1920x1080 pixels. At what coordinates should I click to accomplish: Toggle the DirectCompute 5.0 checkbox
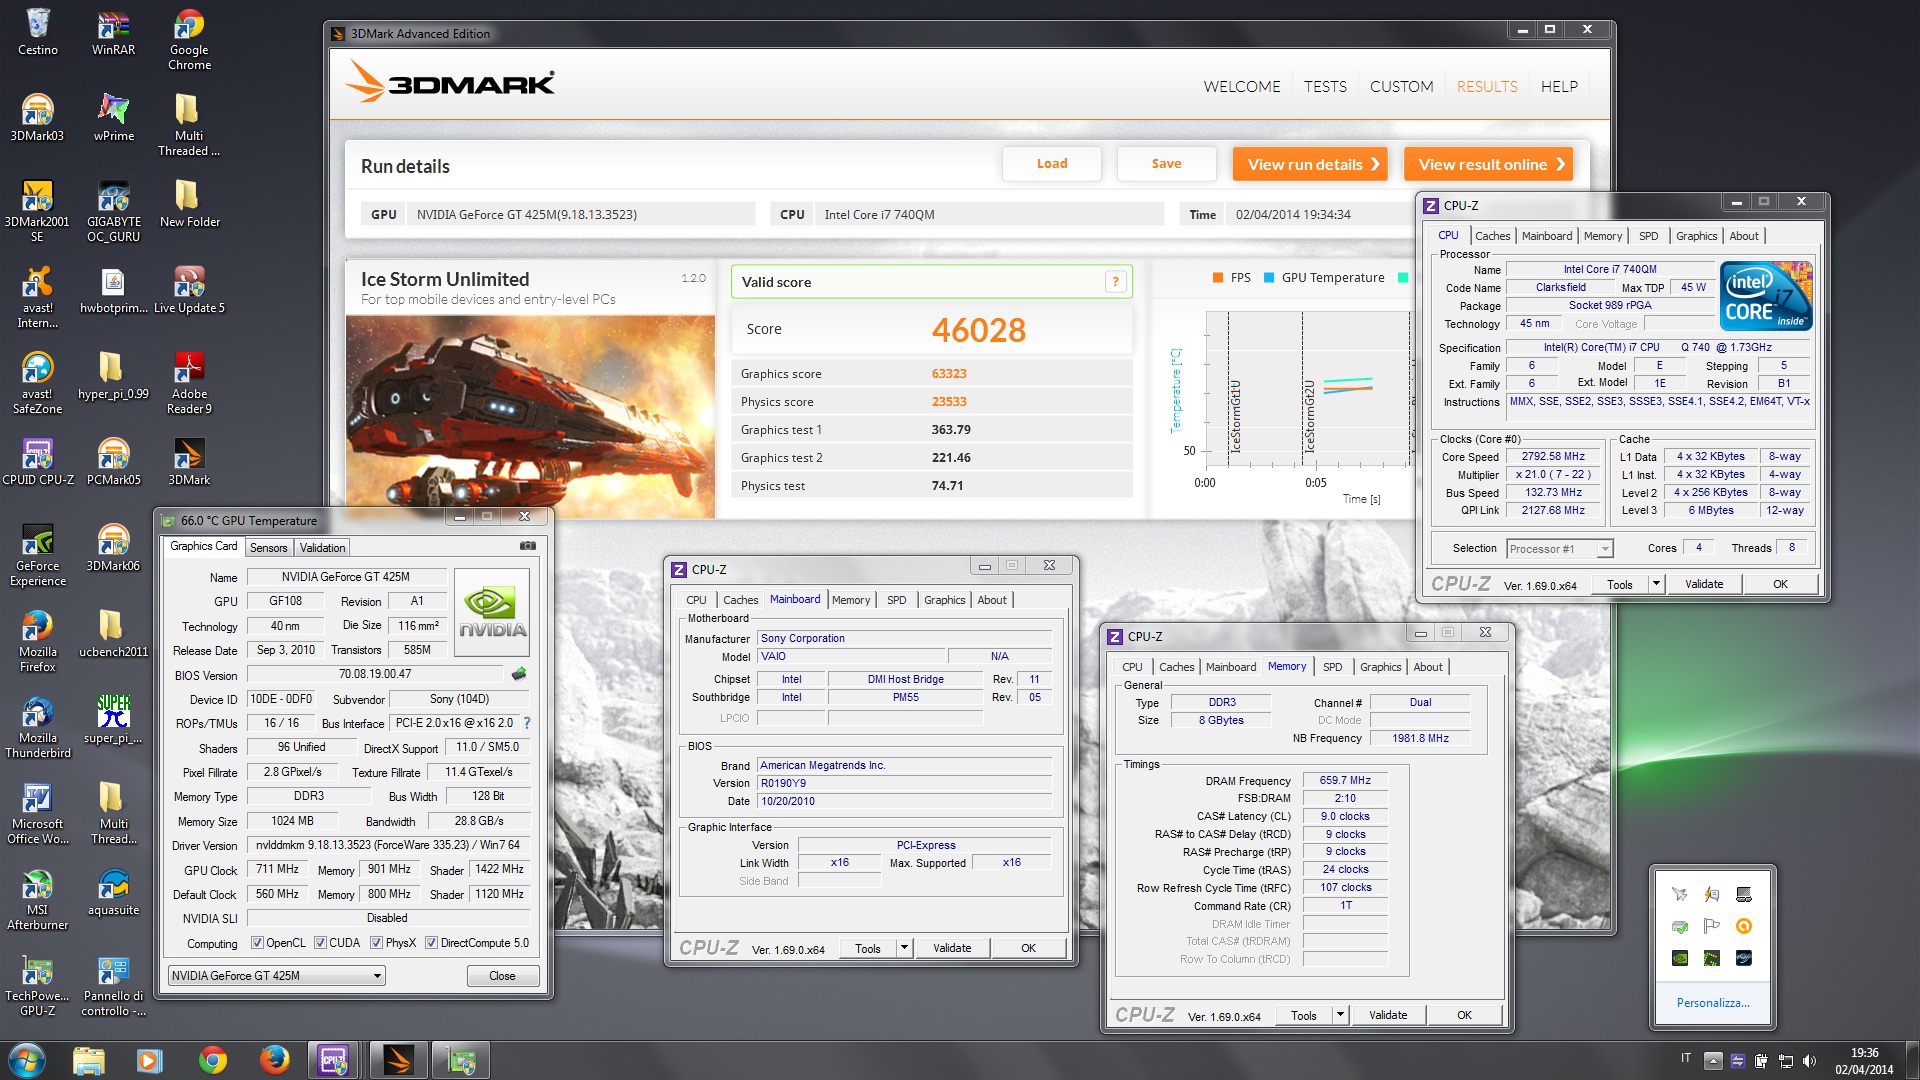431,943
